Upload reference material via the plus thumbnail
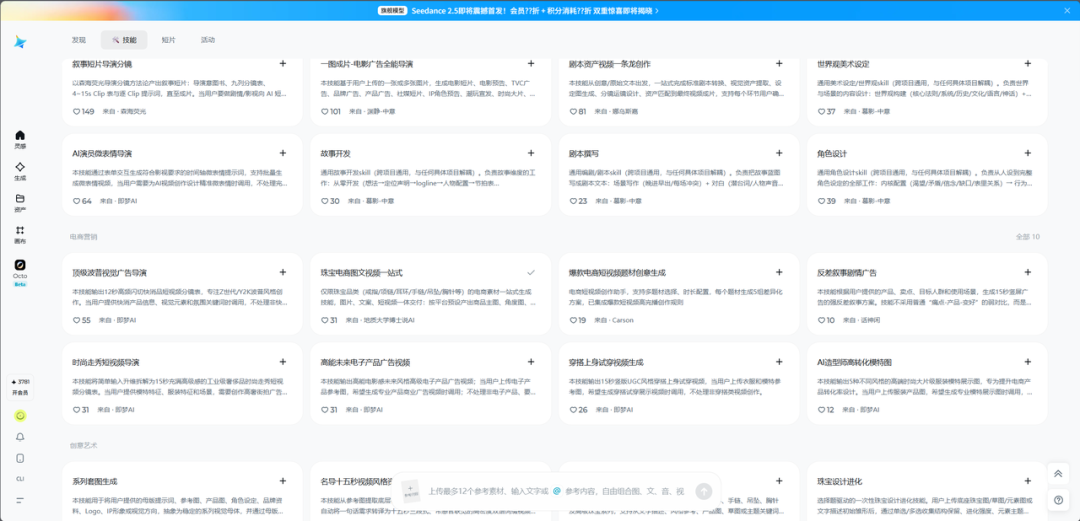Screen dimensions: 1080x521 410,491
